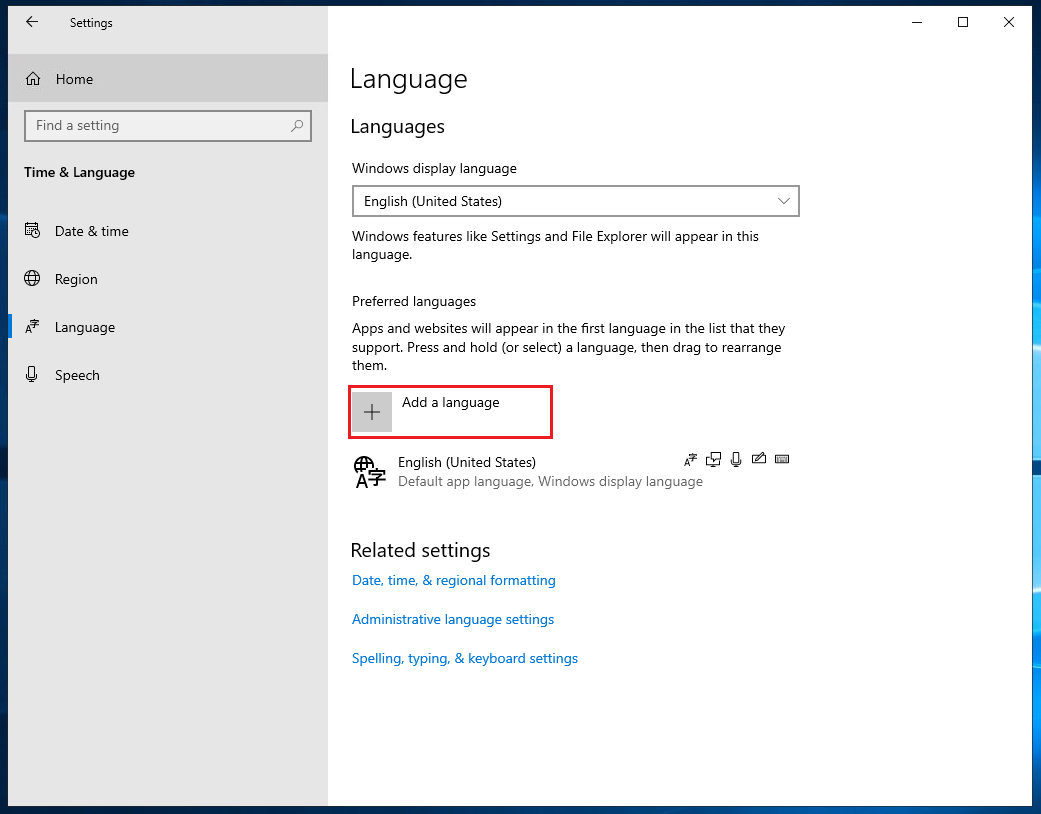Click the search magnifier icon

(x=297, y=125)
